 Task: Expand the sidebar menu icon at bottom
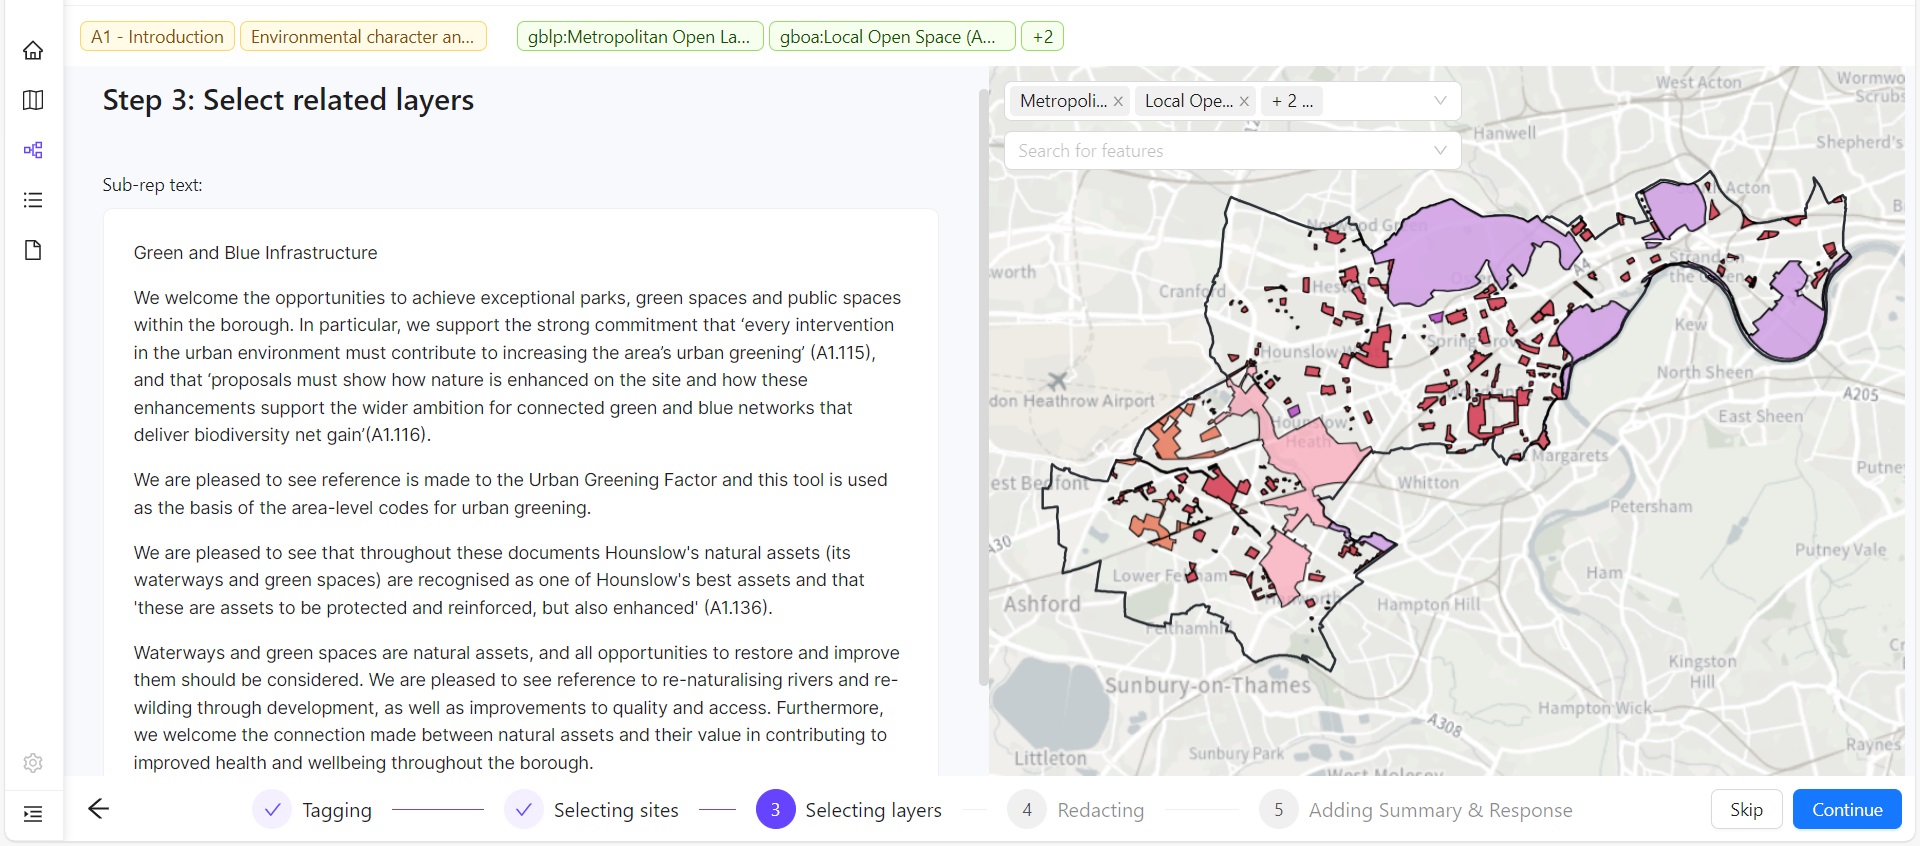[33, 813]
